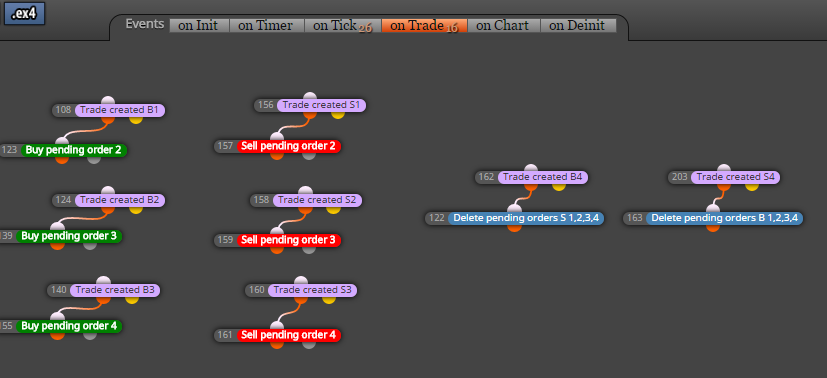827x378 pixels.
Task: Click block ID 156 label
Action: (265, 105)
